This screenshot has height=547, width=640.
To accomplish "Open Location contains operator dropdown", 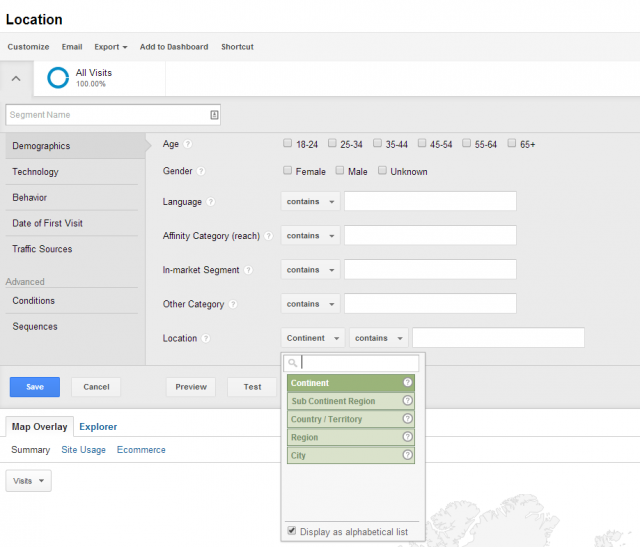I will (x=379, y=338).
